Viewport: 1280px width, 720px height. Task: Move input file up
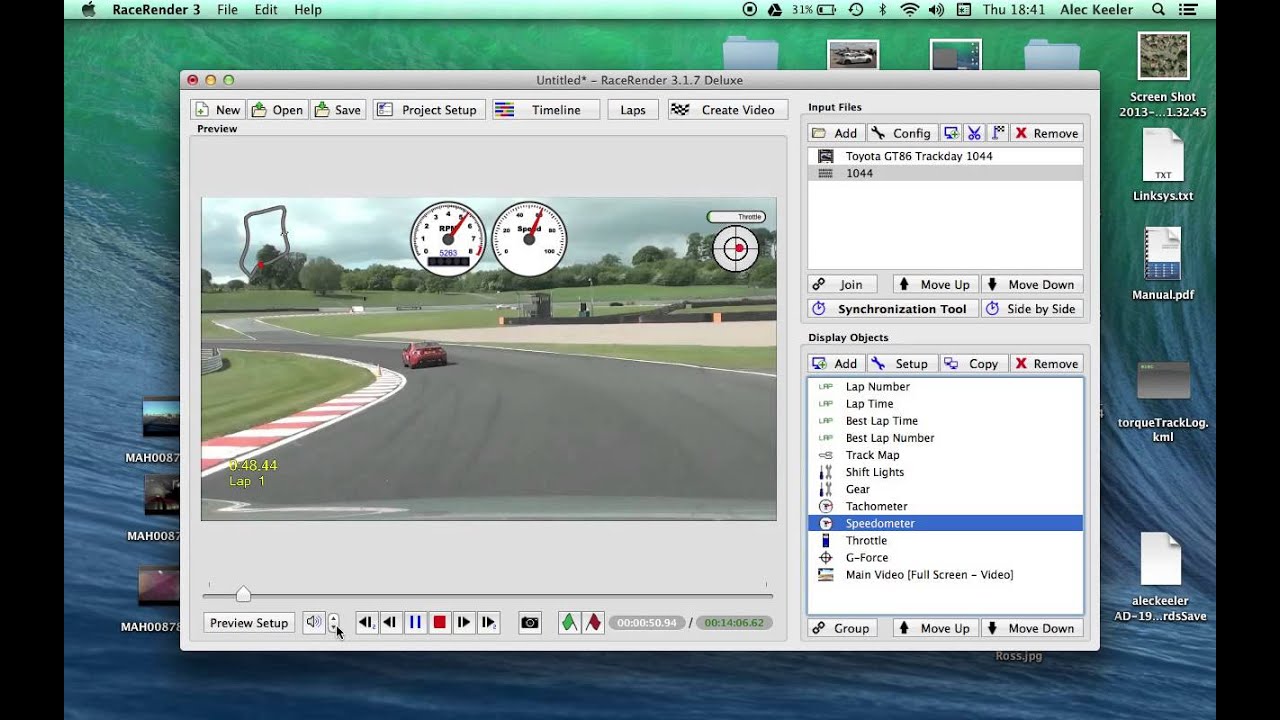pyautogui.click(x=934, y=284)
